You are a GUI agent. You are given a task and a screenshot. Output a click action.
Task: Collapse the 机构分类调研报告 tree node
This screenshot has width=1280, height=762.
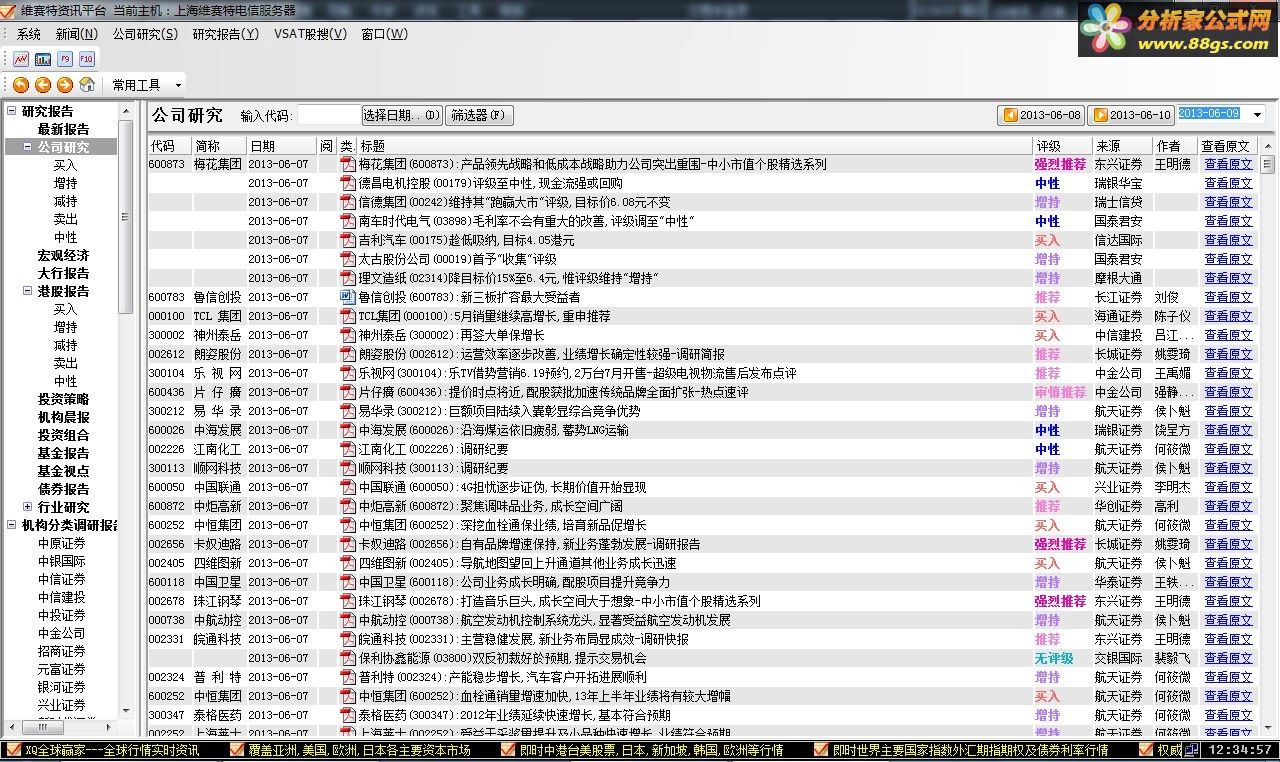(12, 525)
